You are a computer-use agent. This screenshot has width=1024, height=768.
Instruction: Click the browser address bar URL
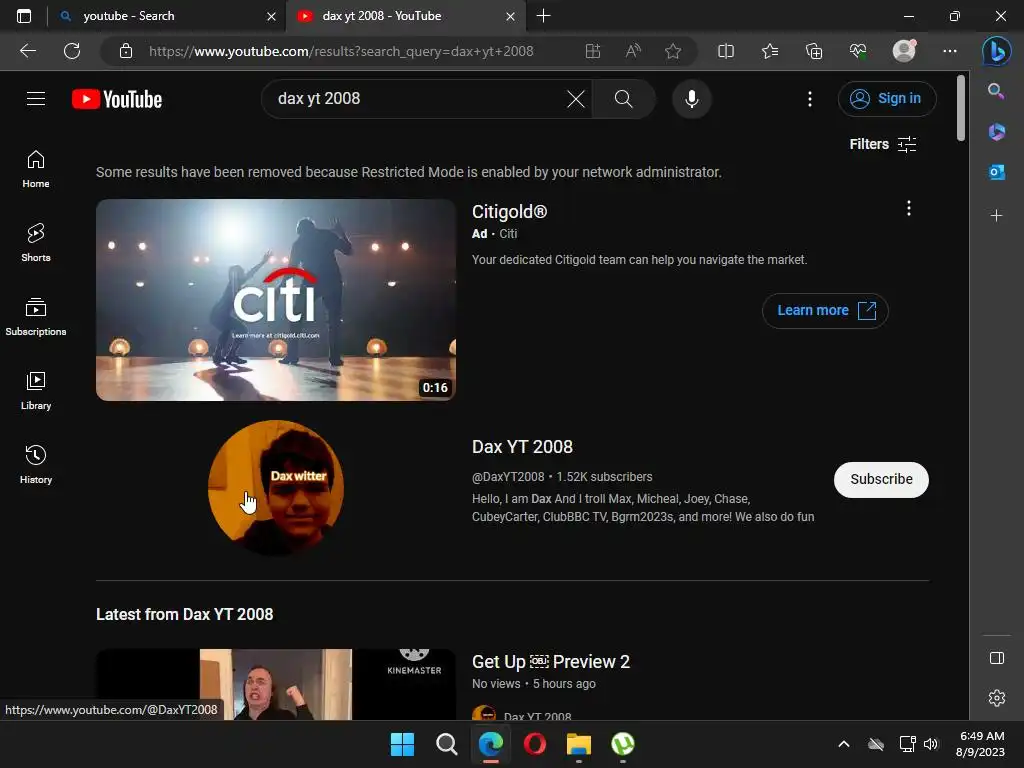(x=341, y=51)
